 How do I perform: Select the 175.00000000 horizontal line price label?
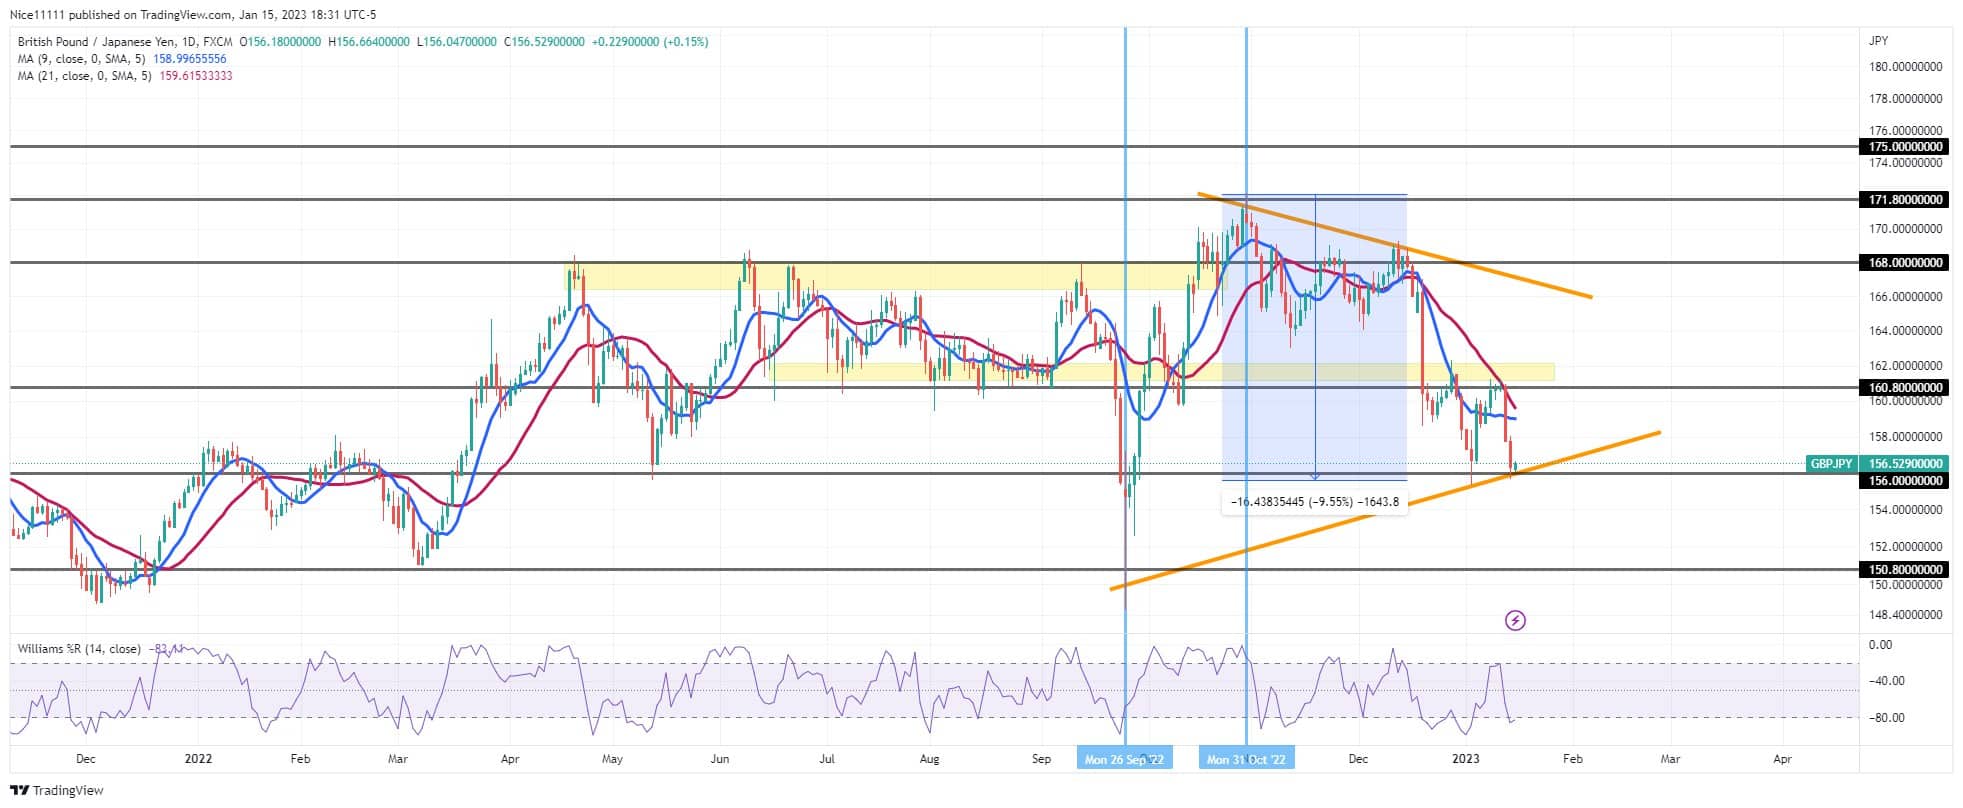point(1906,147)
